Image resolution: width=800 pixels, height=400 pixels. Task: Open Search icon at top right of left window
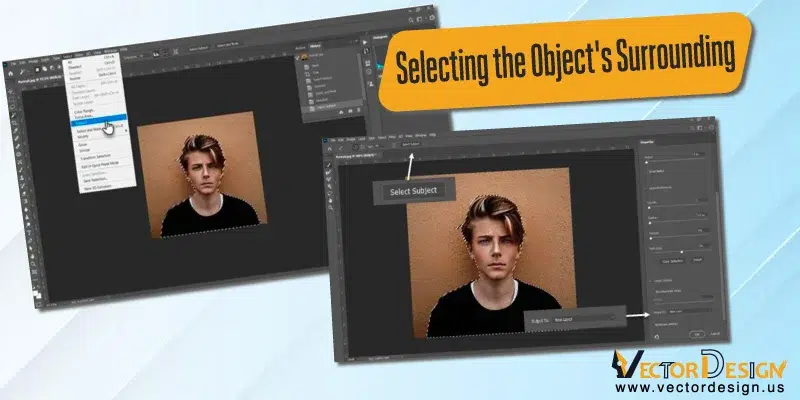(411, 20)
